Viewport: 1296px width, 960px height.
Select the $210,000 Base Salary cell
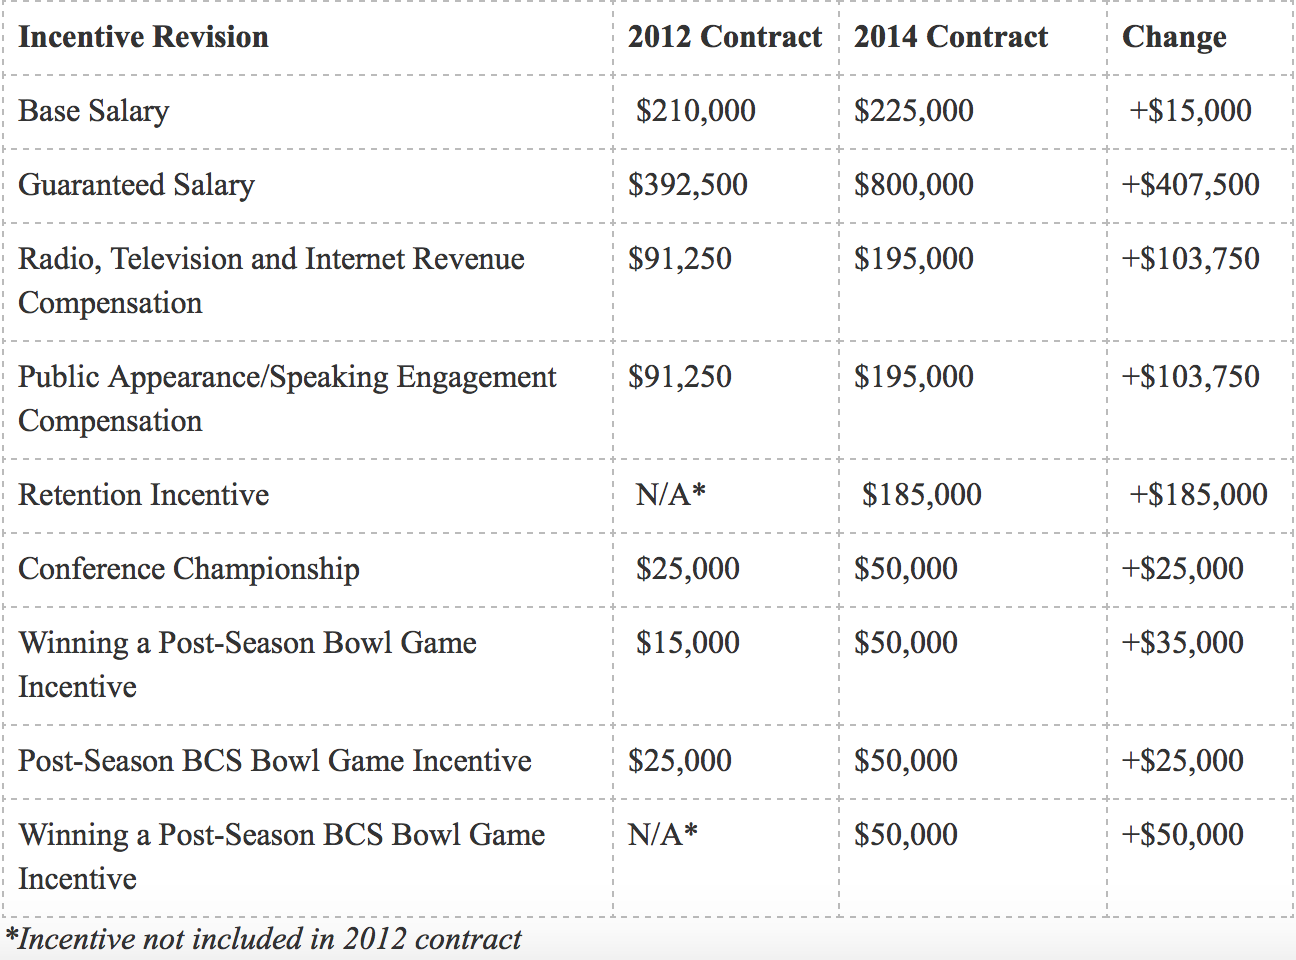point(695,111)
